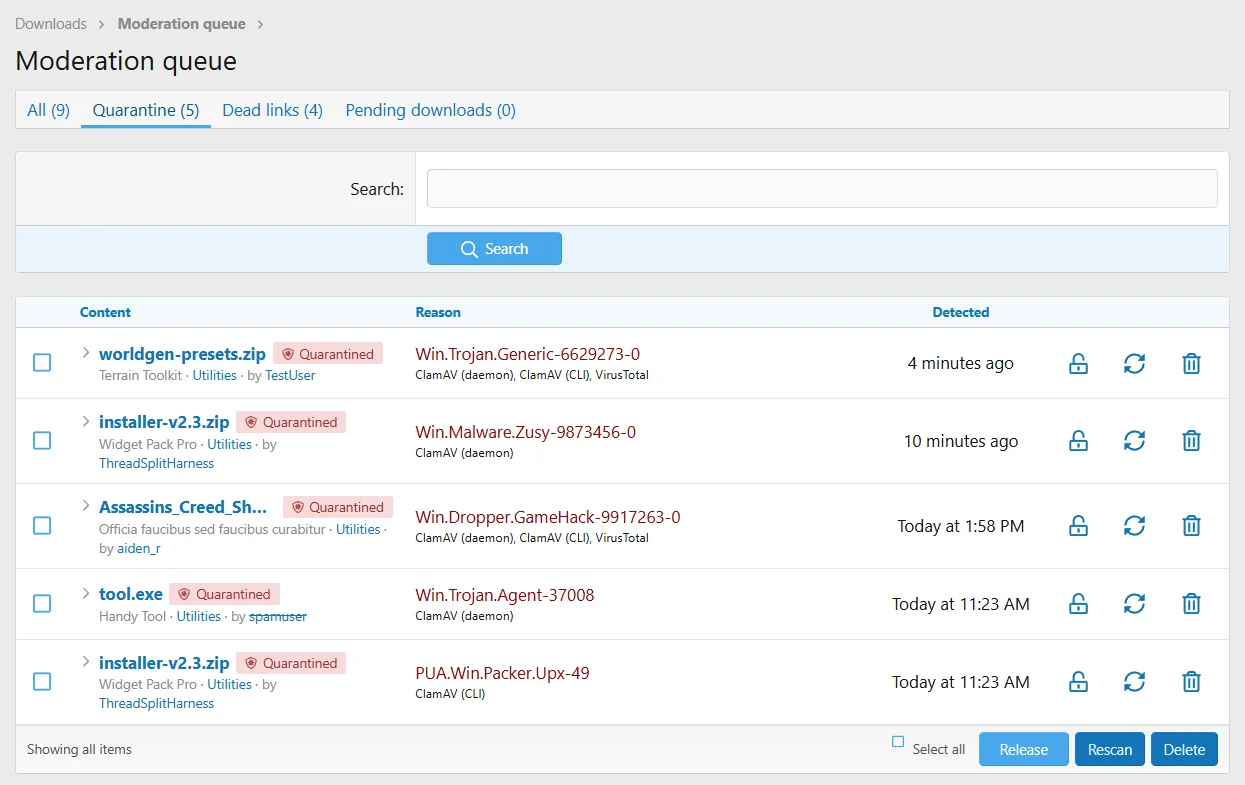Release the Assassins_Creed file with its unlock icon
The image size is (1245, 785).
1078,526
